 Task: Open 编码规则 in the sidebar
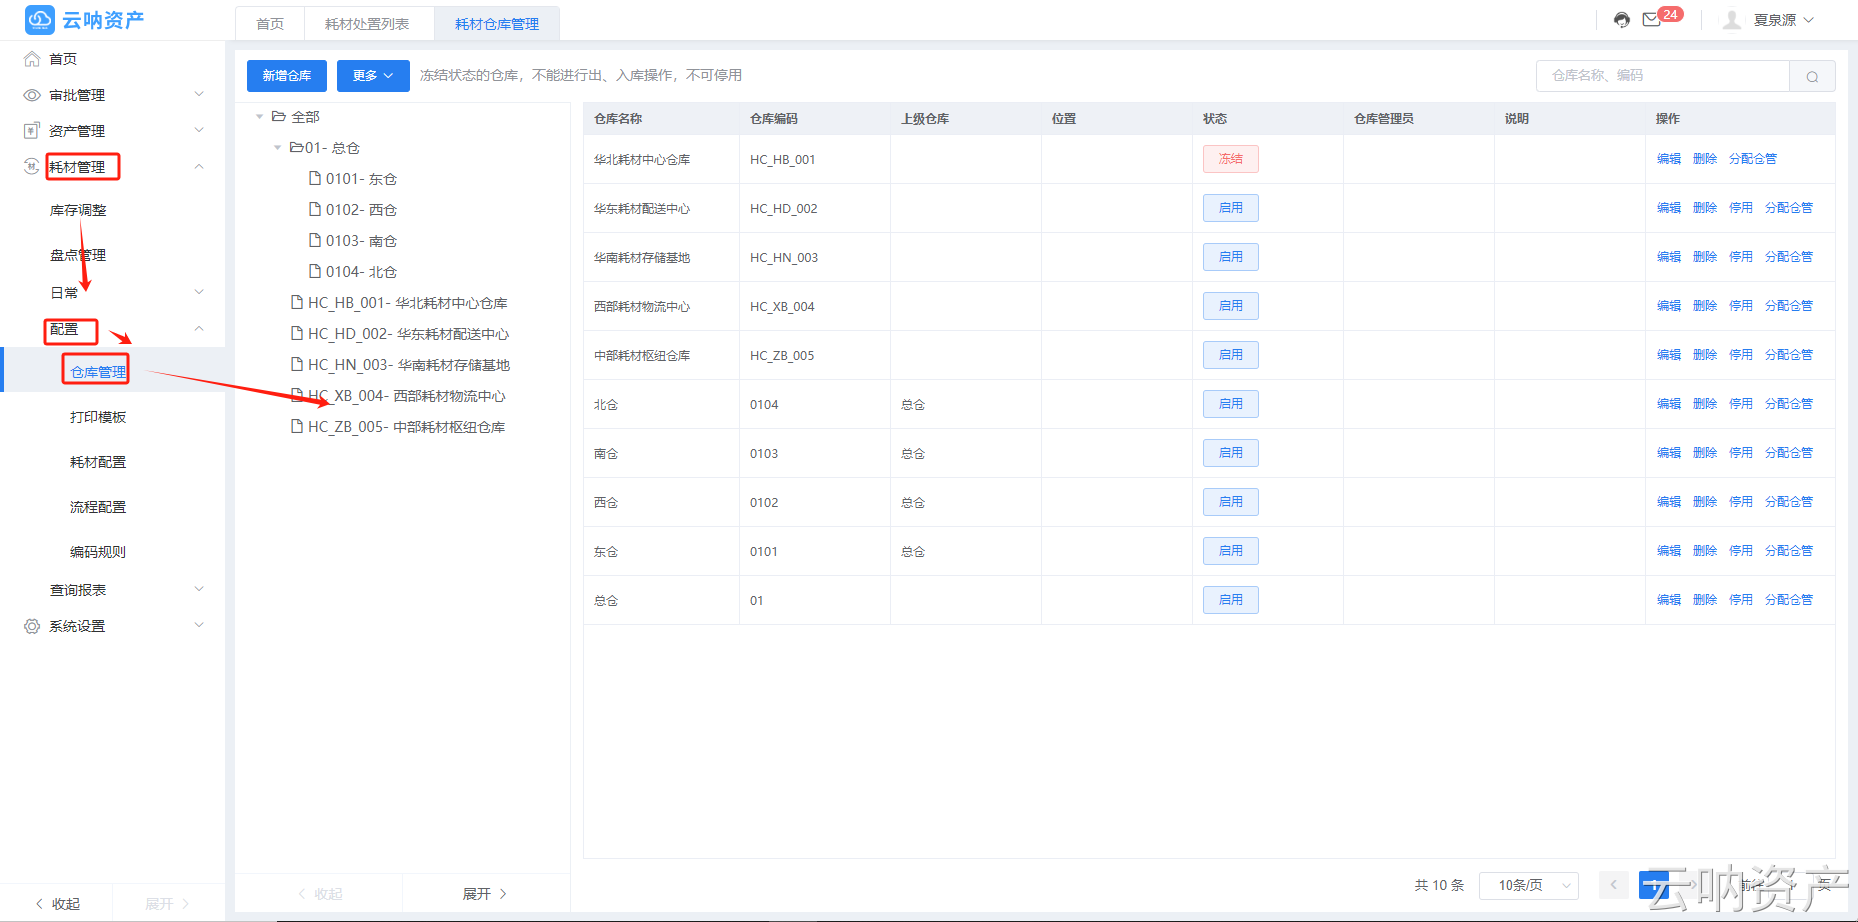(x=98, y=552)
